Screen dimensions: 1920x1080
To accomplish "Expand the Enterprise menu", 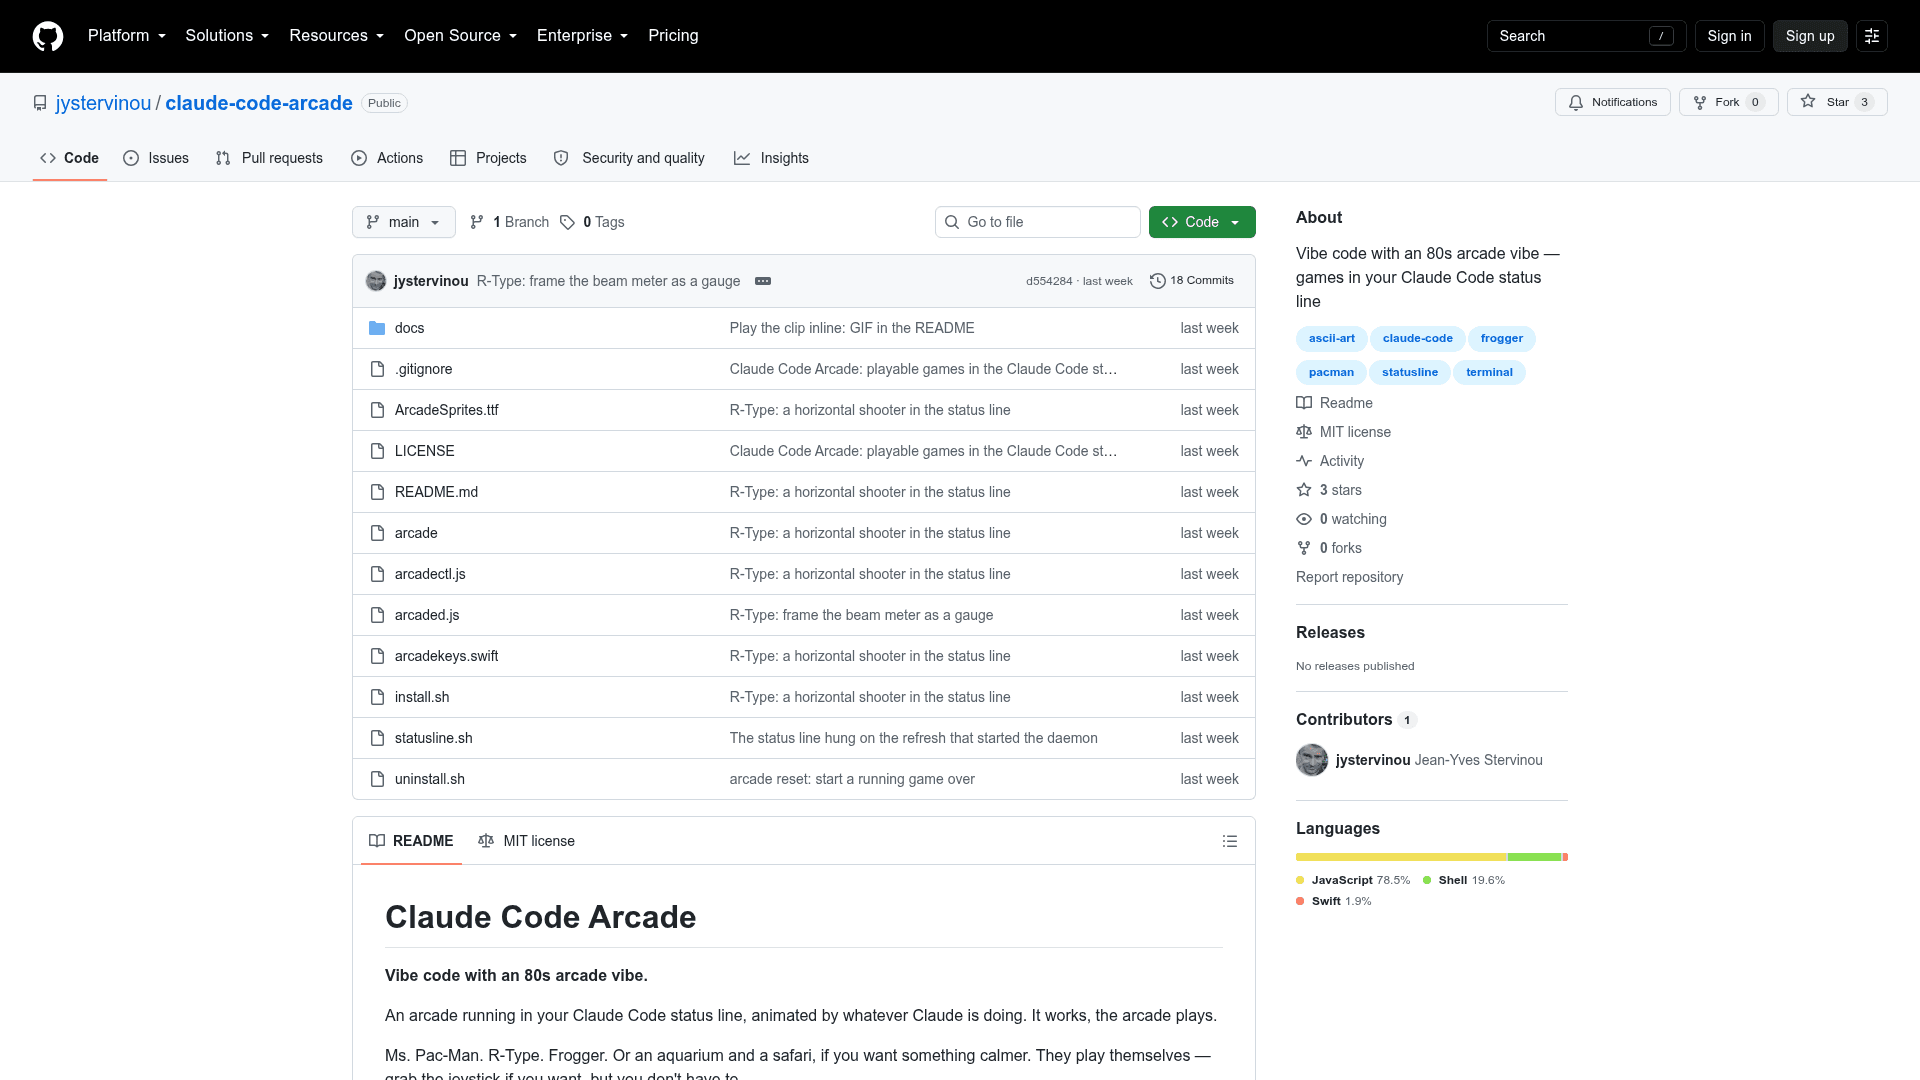I will click(583, 36).
